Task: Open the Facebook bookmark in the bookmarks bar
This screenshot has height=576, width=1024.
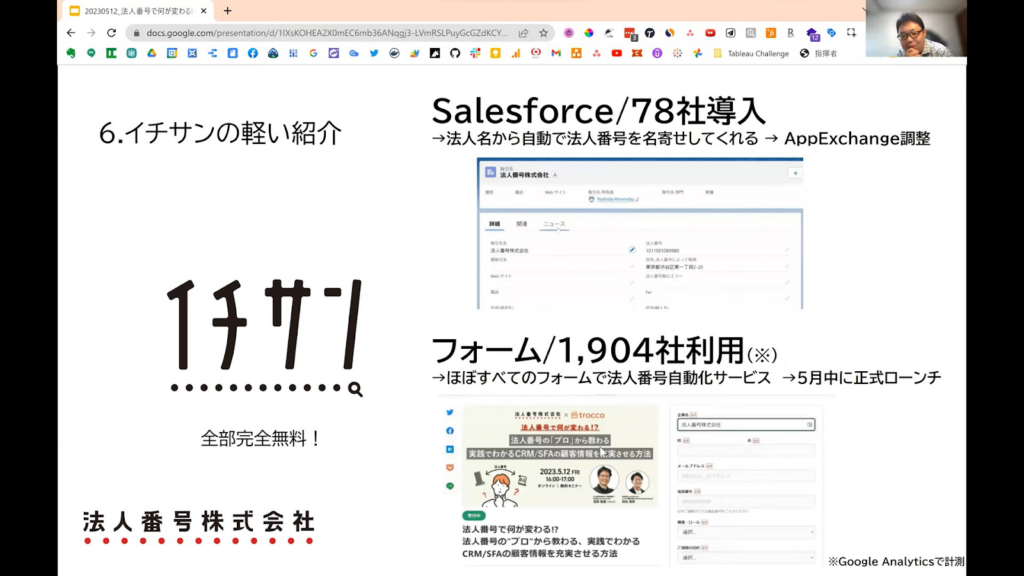Action: 252,53
